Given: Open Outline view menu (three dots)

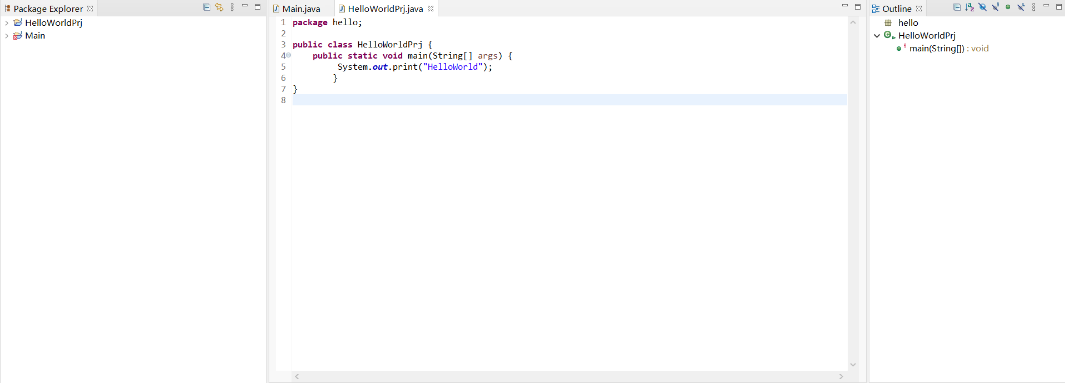Looking at the screenshot, I should click(x=1033, y=7).
